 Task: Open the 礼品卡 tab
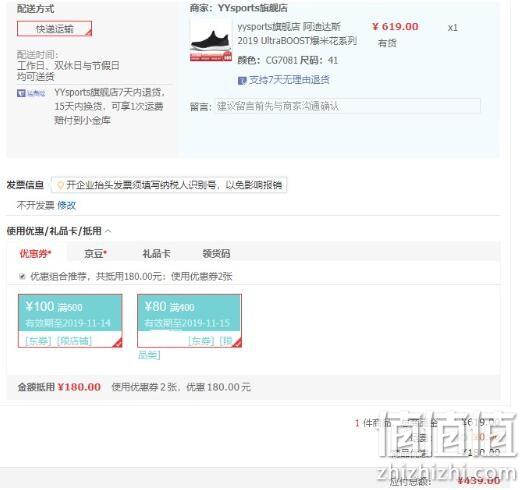[156, 254]
